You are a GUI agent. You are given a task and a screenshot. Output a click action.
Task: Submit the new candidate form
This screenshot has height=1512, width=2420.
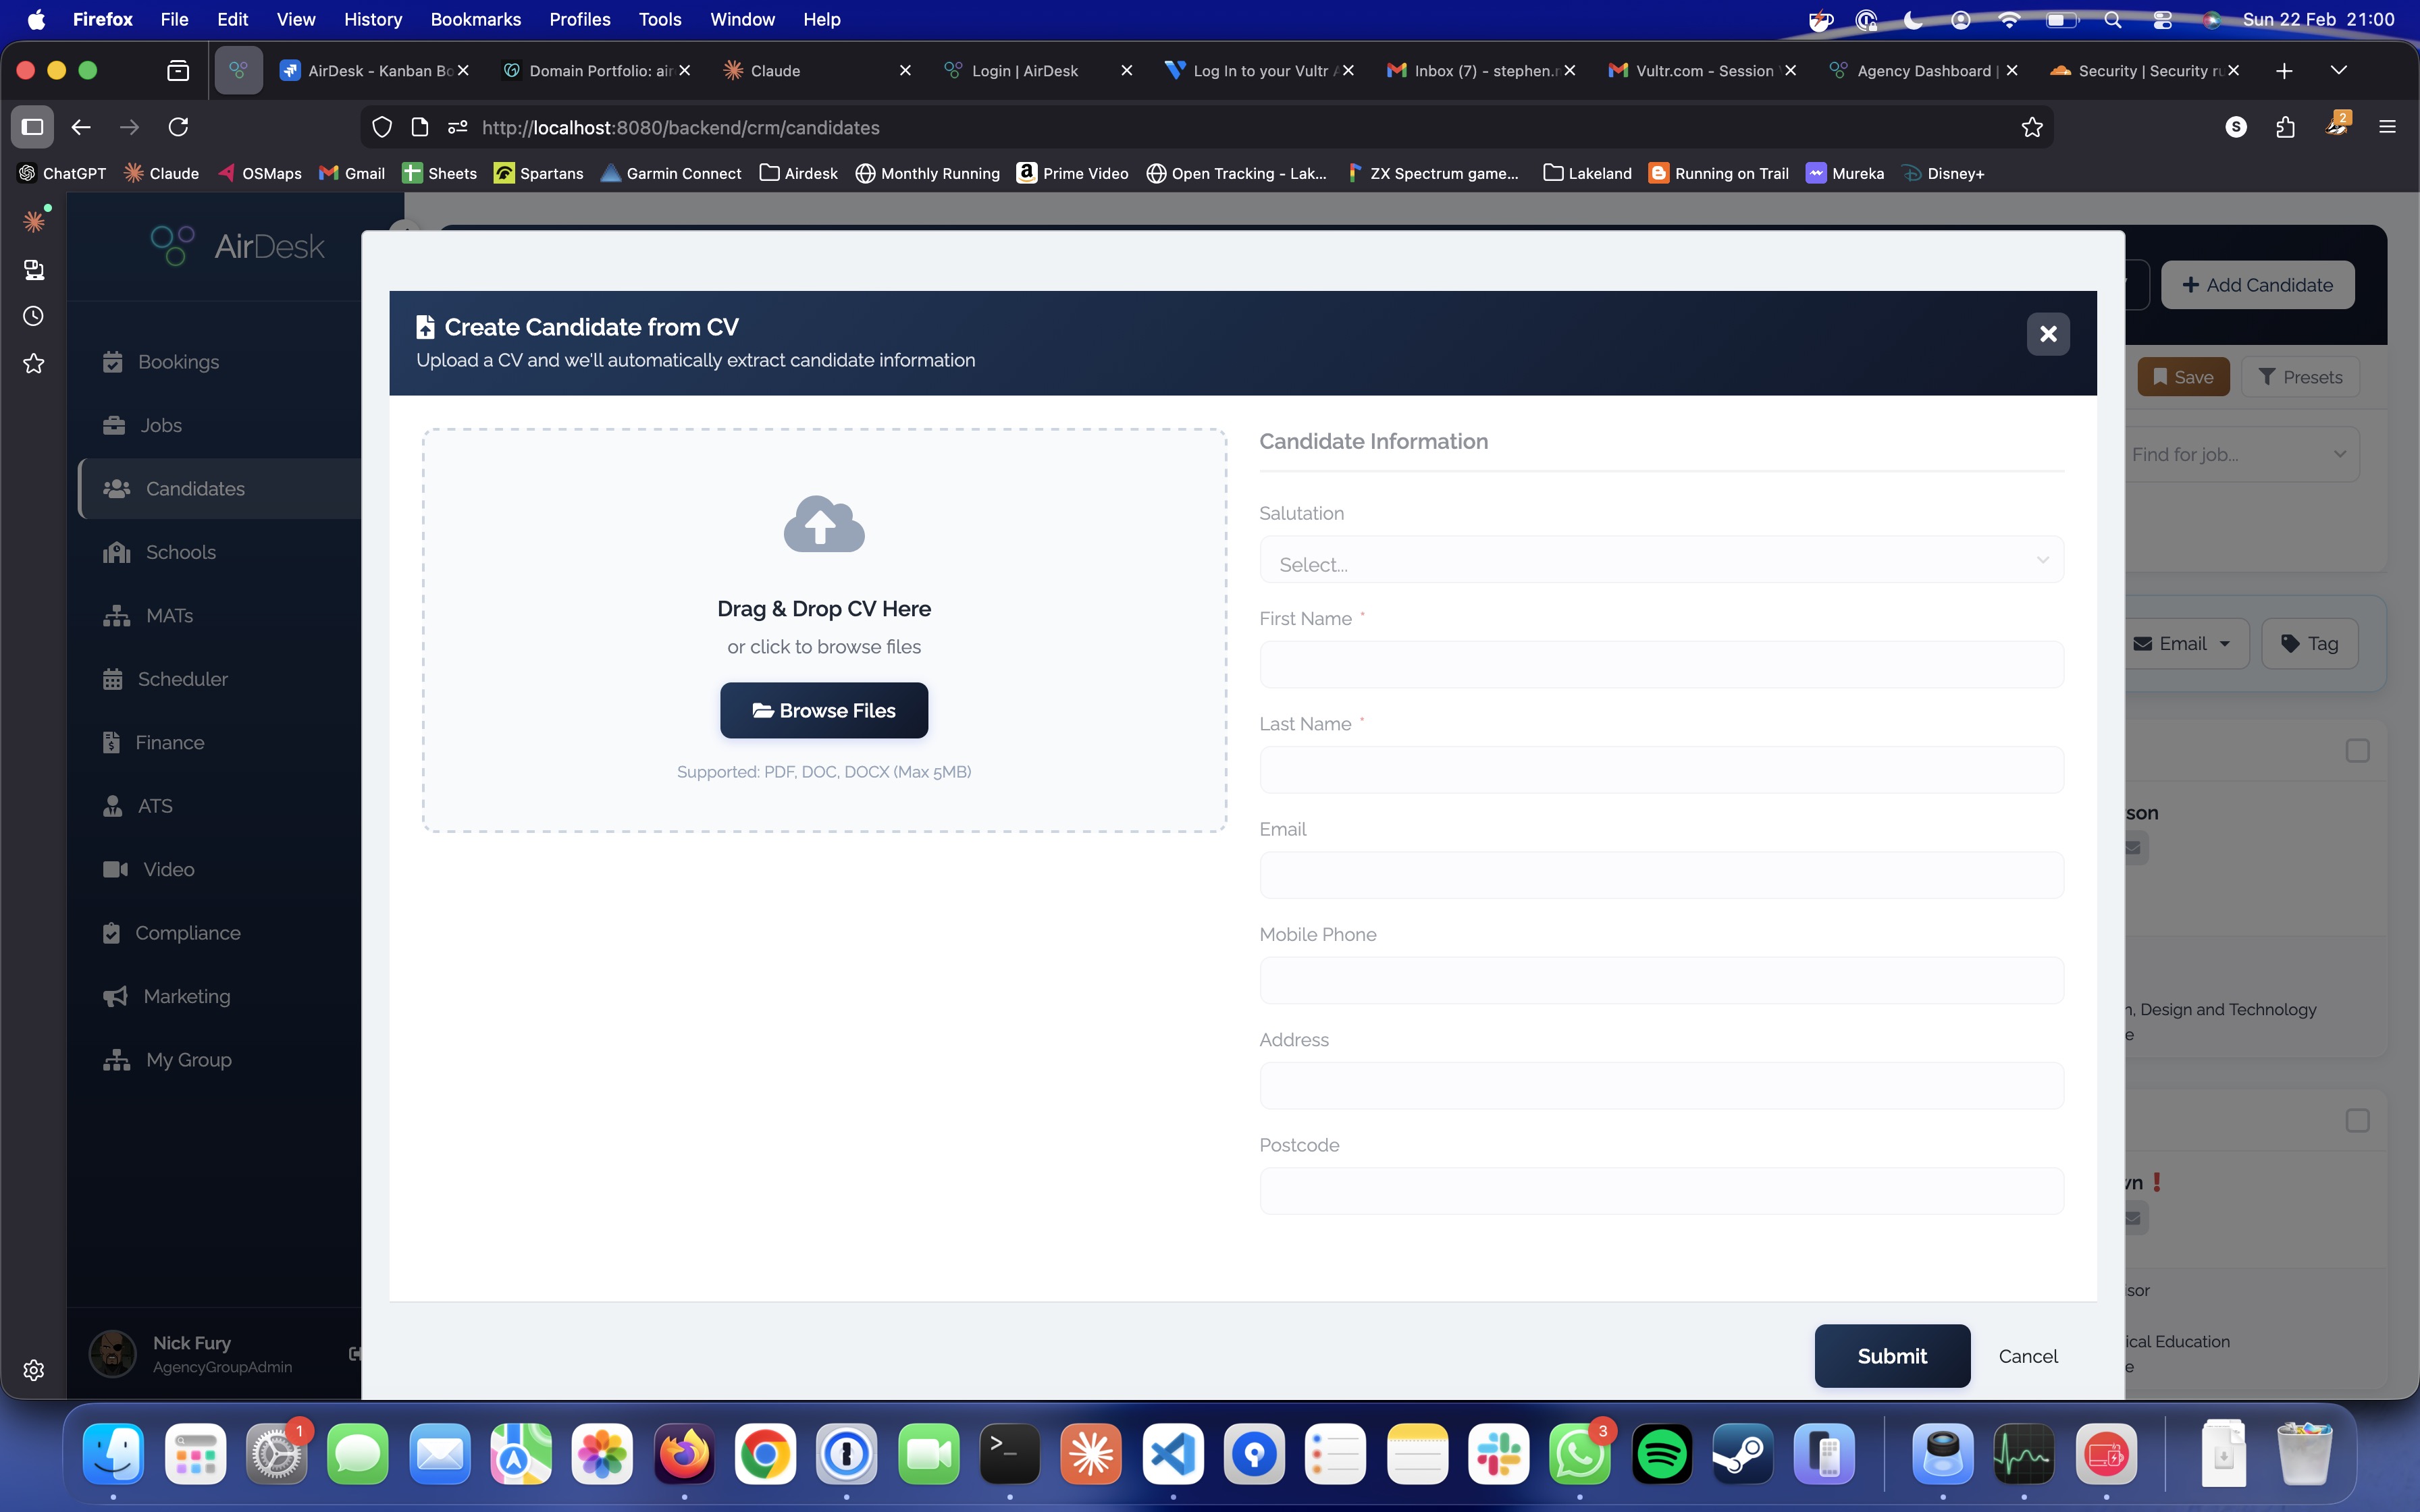tap(1890, 1356)
